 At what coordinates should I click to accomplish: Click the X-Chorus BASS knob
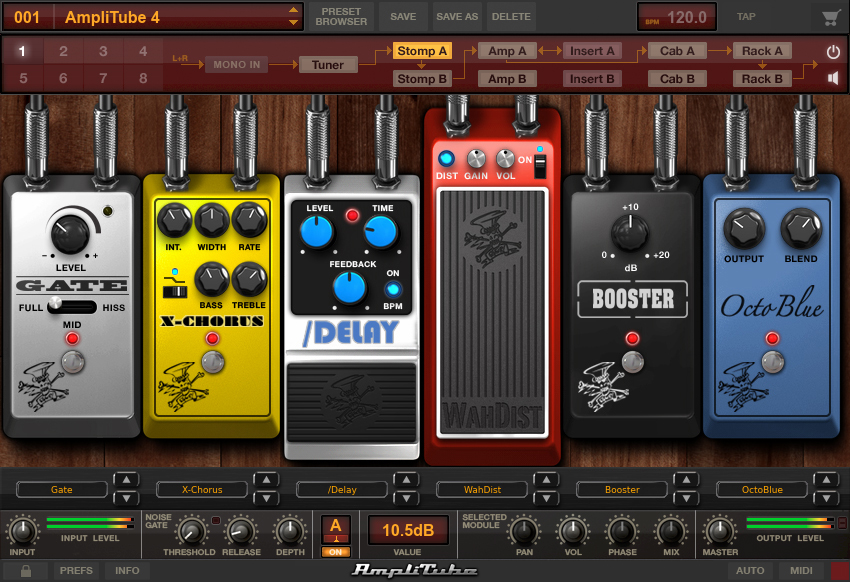point(211,279)
